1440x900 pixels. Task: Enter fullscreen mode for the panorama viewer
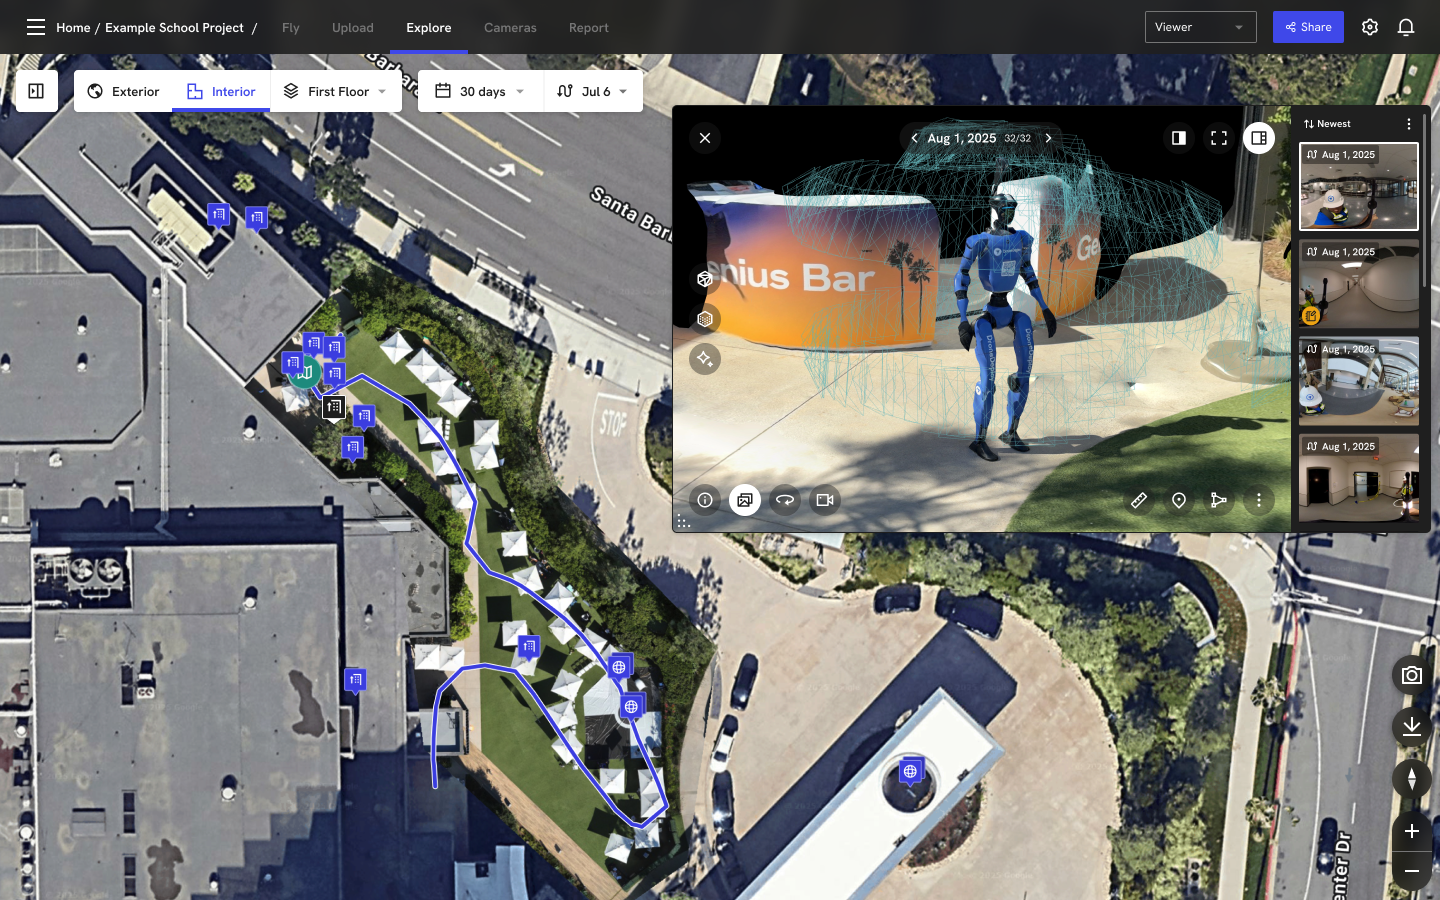[1219, 138]
